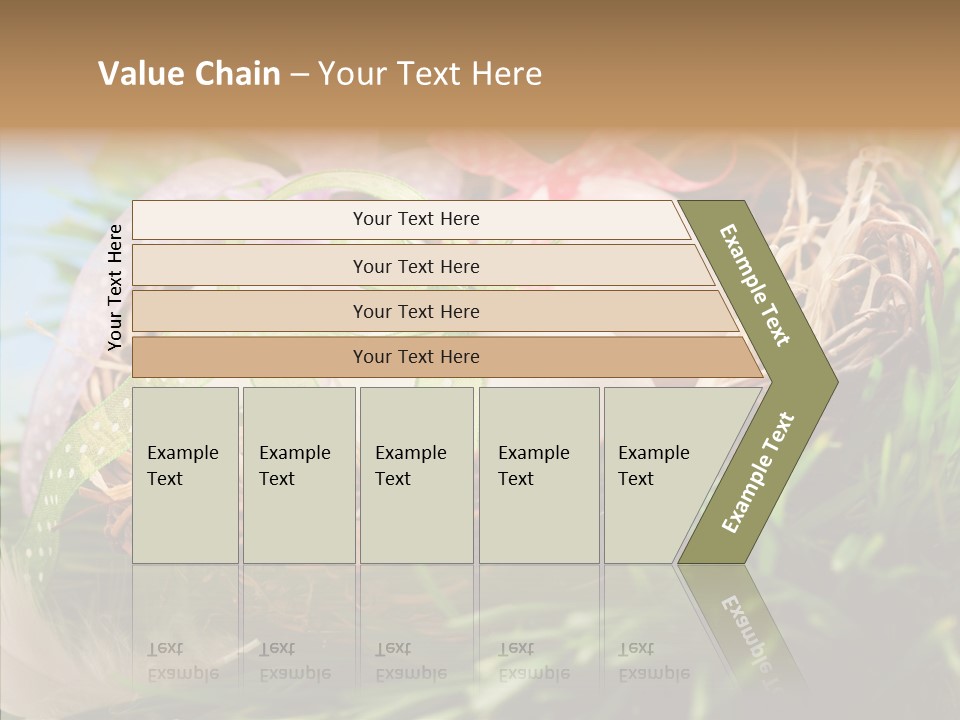Select the fourth 'Example Text' box
This screenshot has height=720, width=960.
[x=538, y=474]
